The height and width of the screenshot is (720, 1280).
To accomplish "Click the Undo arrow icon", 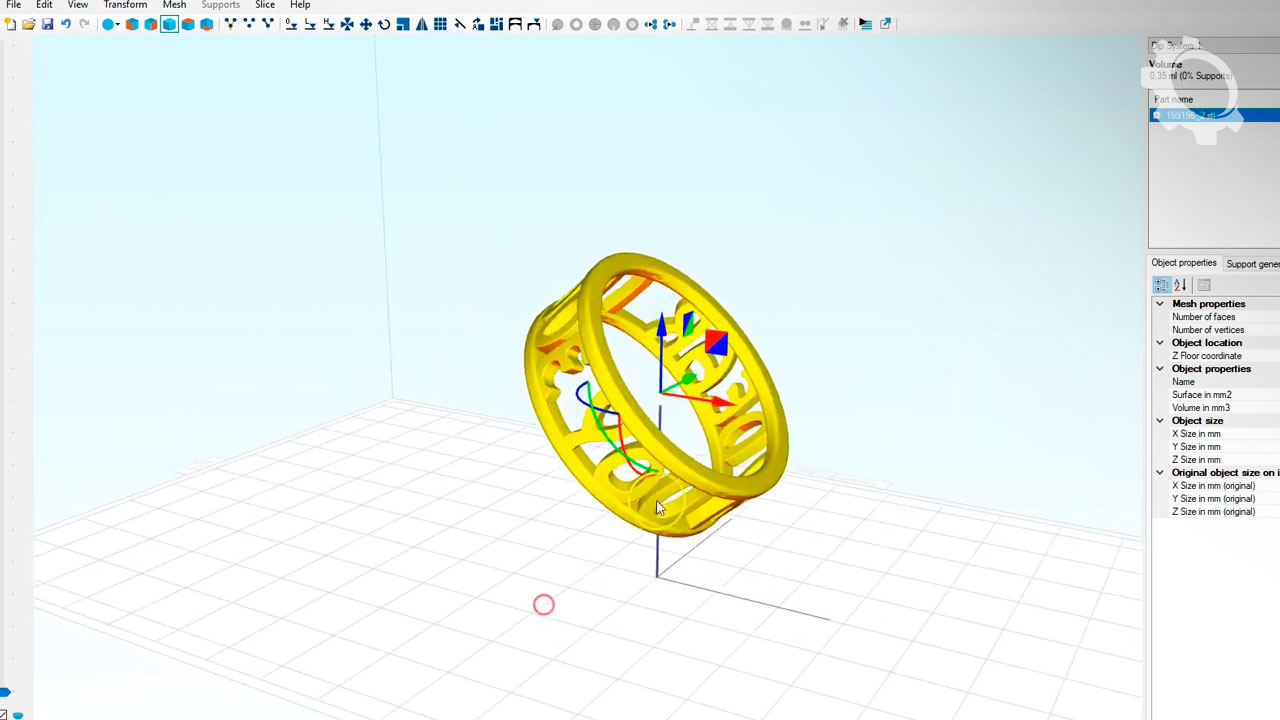I will pyautogui.click(x=66, y=24).
